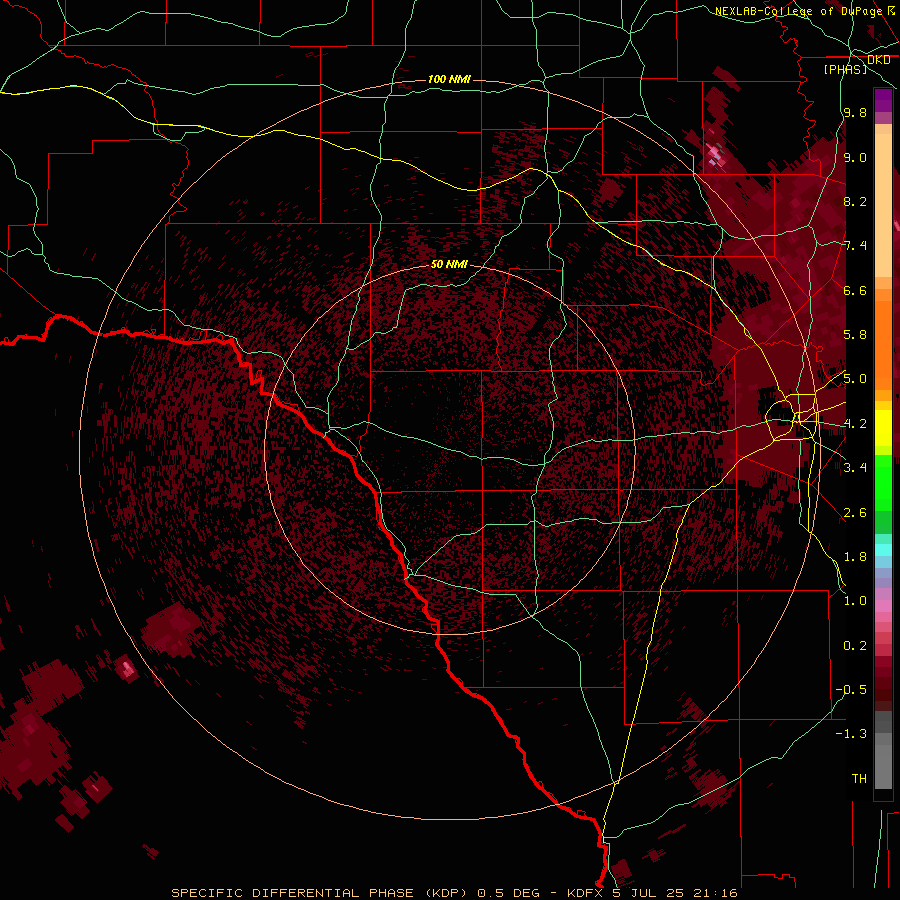Pick the bright green color bar segment
The image size is (900, 900).
coord(883,483)
